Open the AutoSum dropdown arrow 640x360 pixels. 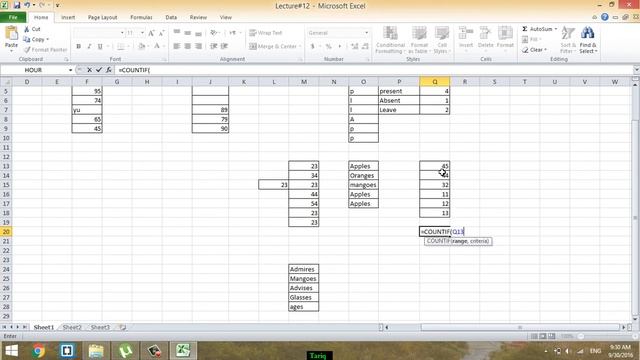[556, 29]
